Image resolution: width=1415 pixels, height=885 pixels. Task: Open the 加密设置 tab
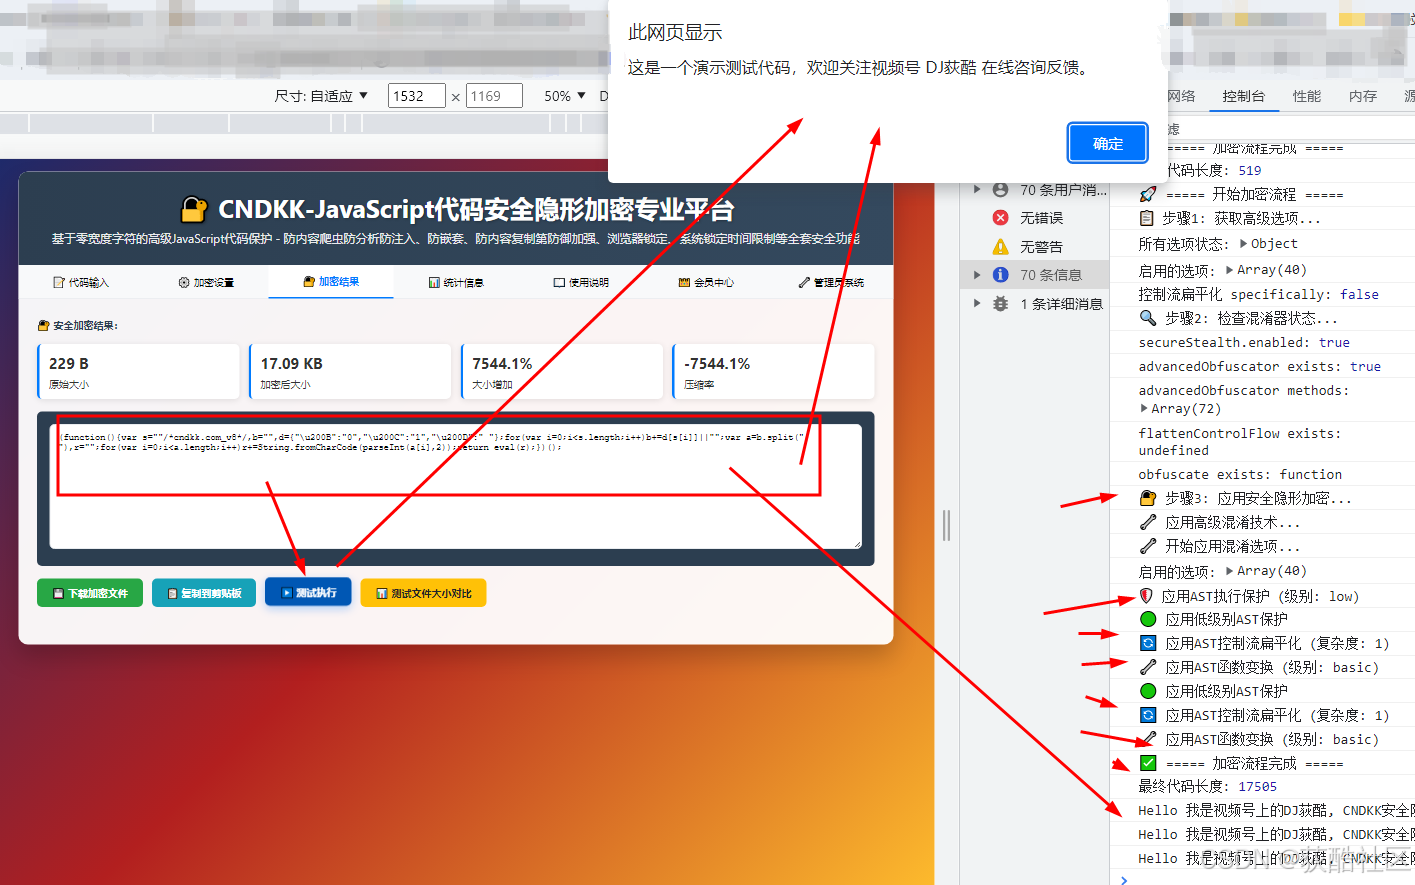pos(206,282)
